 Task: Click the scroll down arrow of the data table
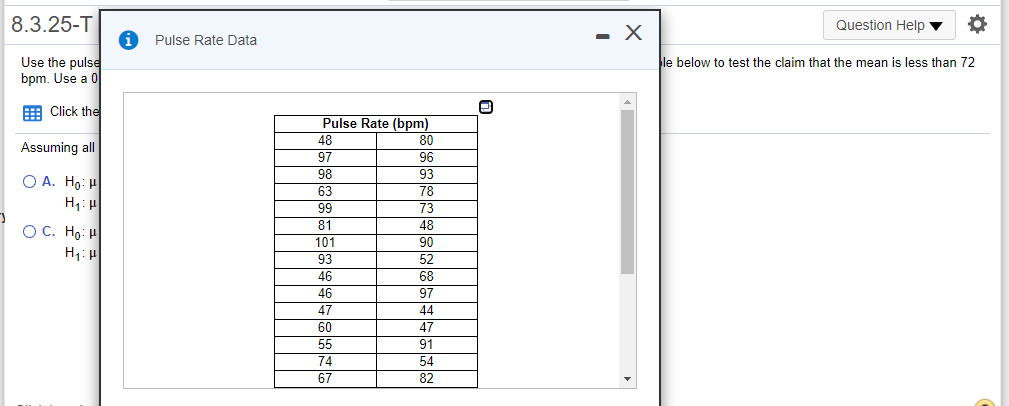click(627, 378)
